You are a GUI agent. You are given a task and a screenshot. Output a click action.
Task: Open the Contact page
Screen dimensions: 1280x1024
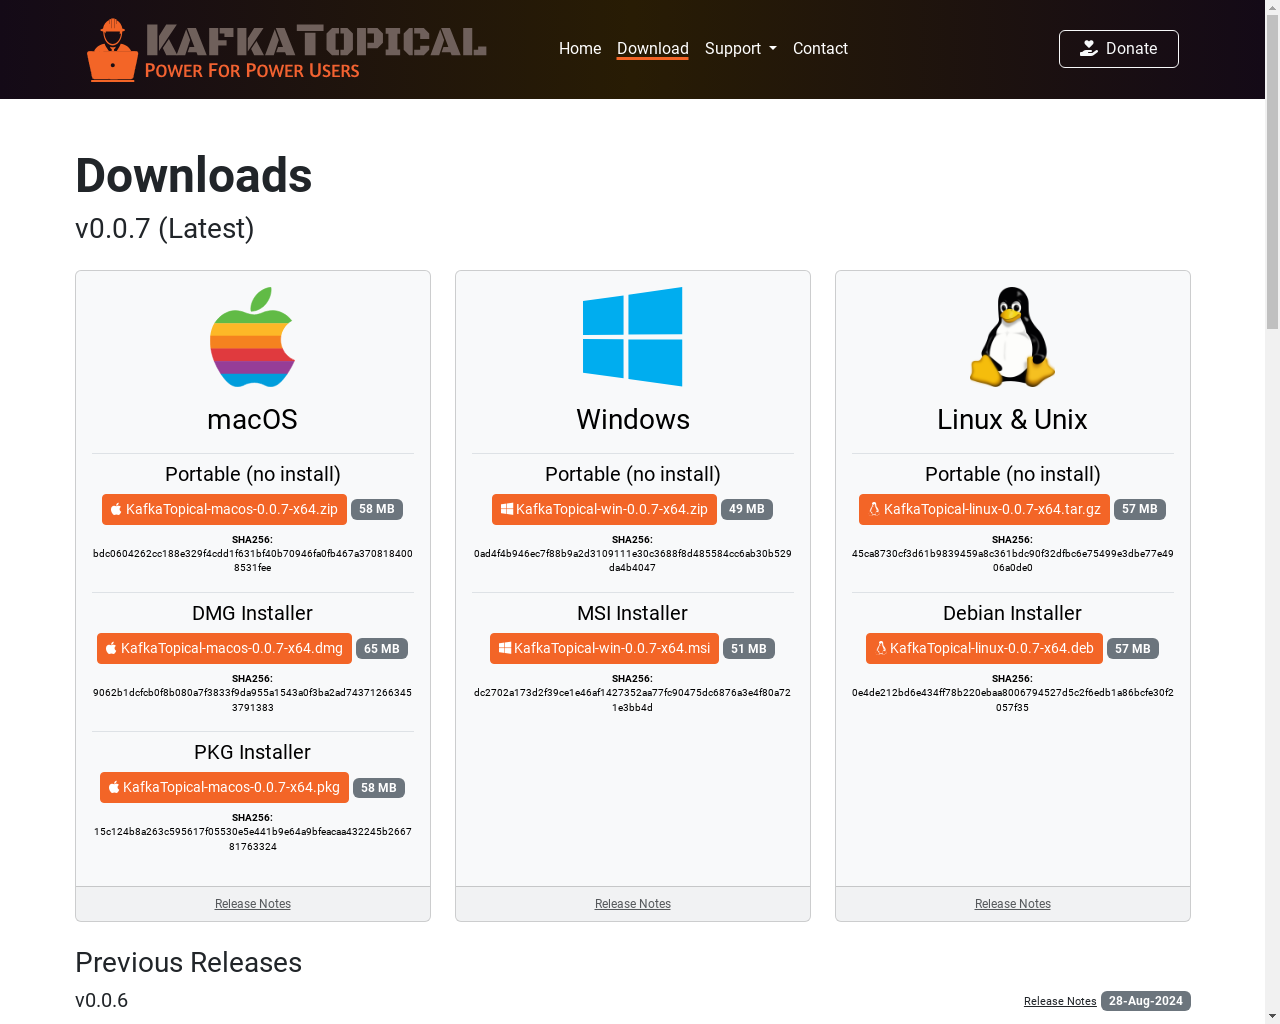click(x=820, y=48)
